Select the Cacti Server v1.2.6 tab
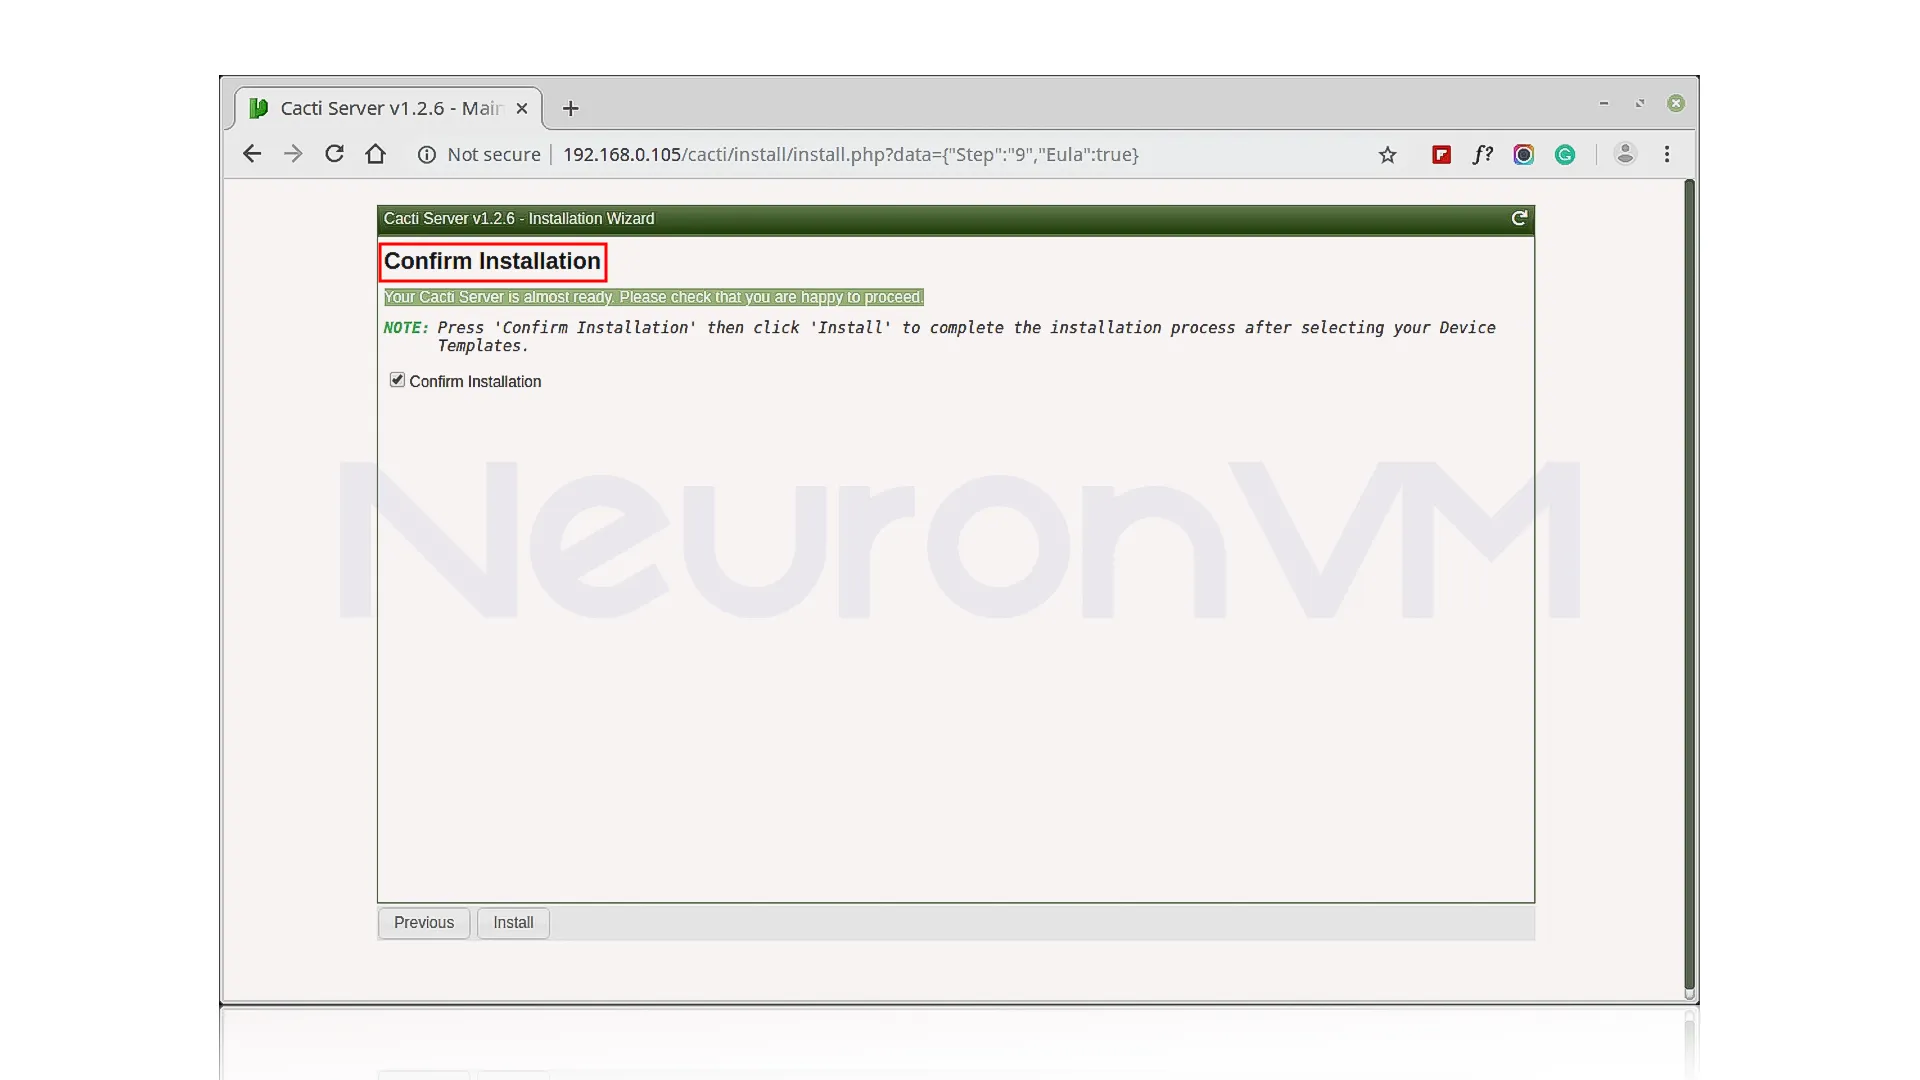The image size is (1920, 1080). 388,108
